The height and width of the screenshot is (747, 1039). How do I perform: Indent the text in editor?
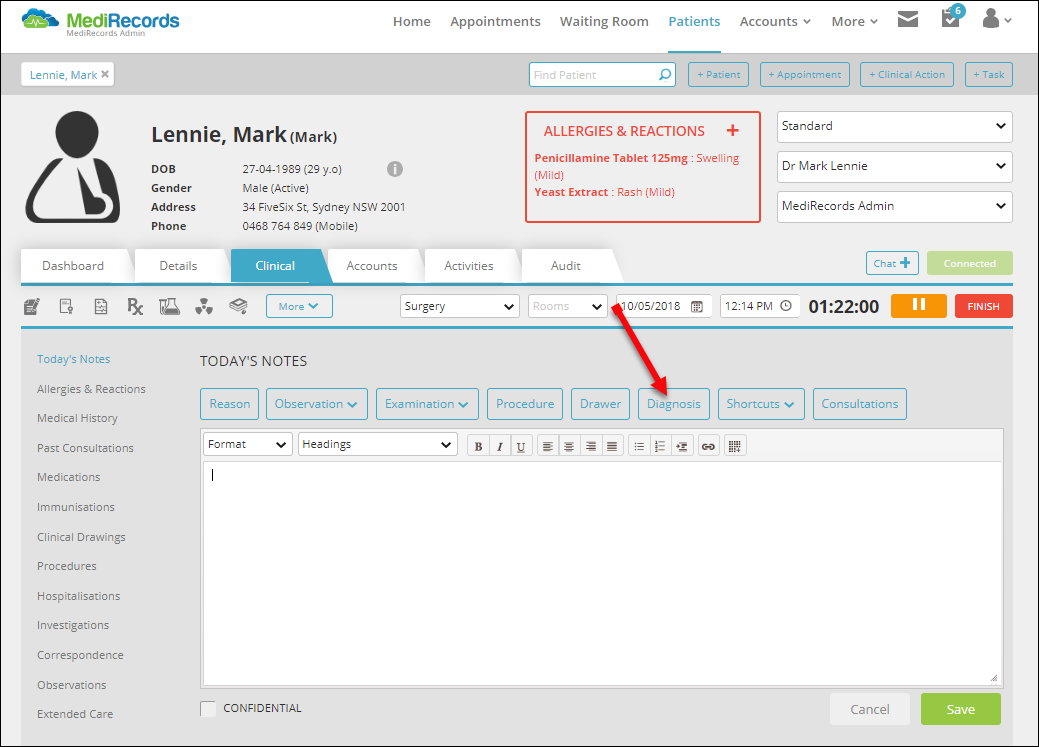(x=682, y=446)
